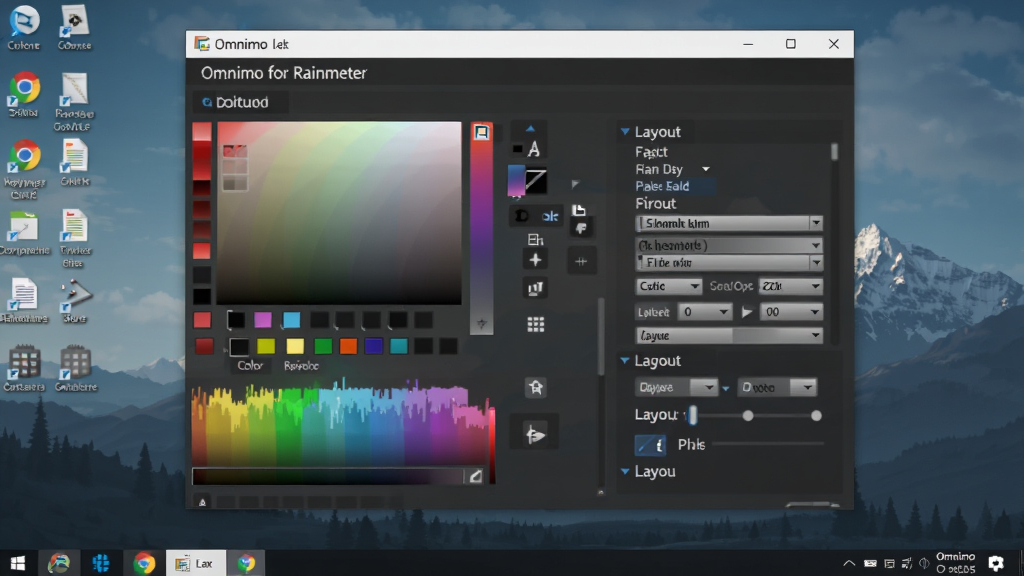Image resolution: width=1024 pixels, height=576 pixels.
Task: Open the 00 dropdown
Action: pos(792,312)
